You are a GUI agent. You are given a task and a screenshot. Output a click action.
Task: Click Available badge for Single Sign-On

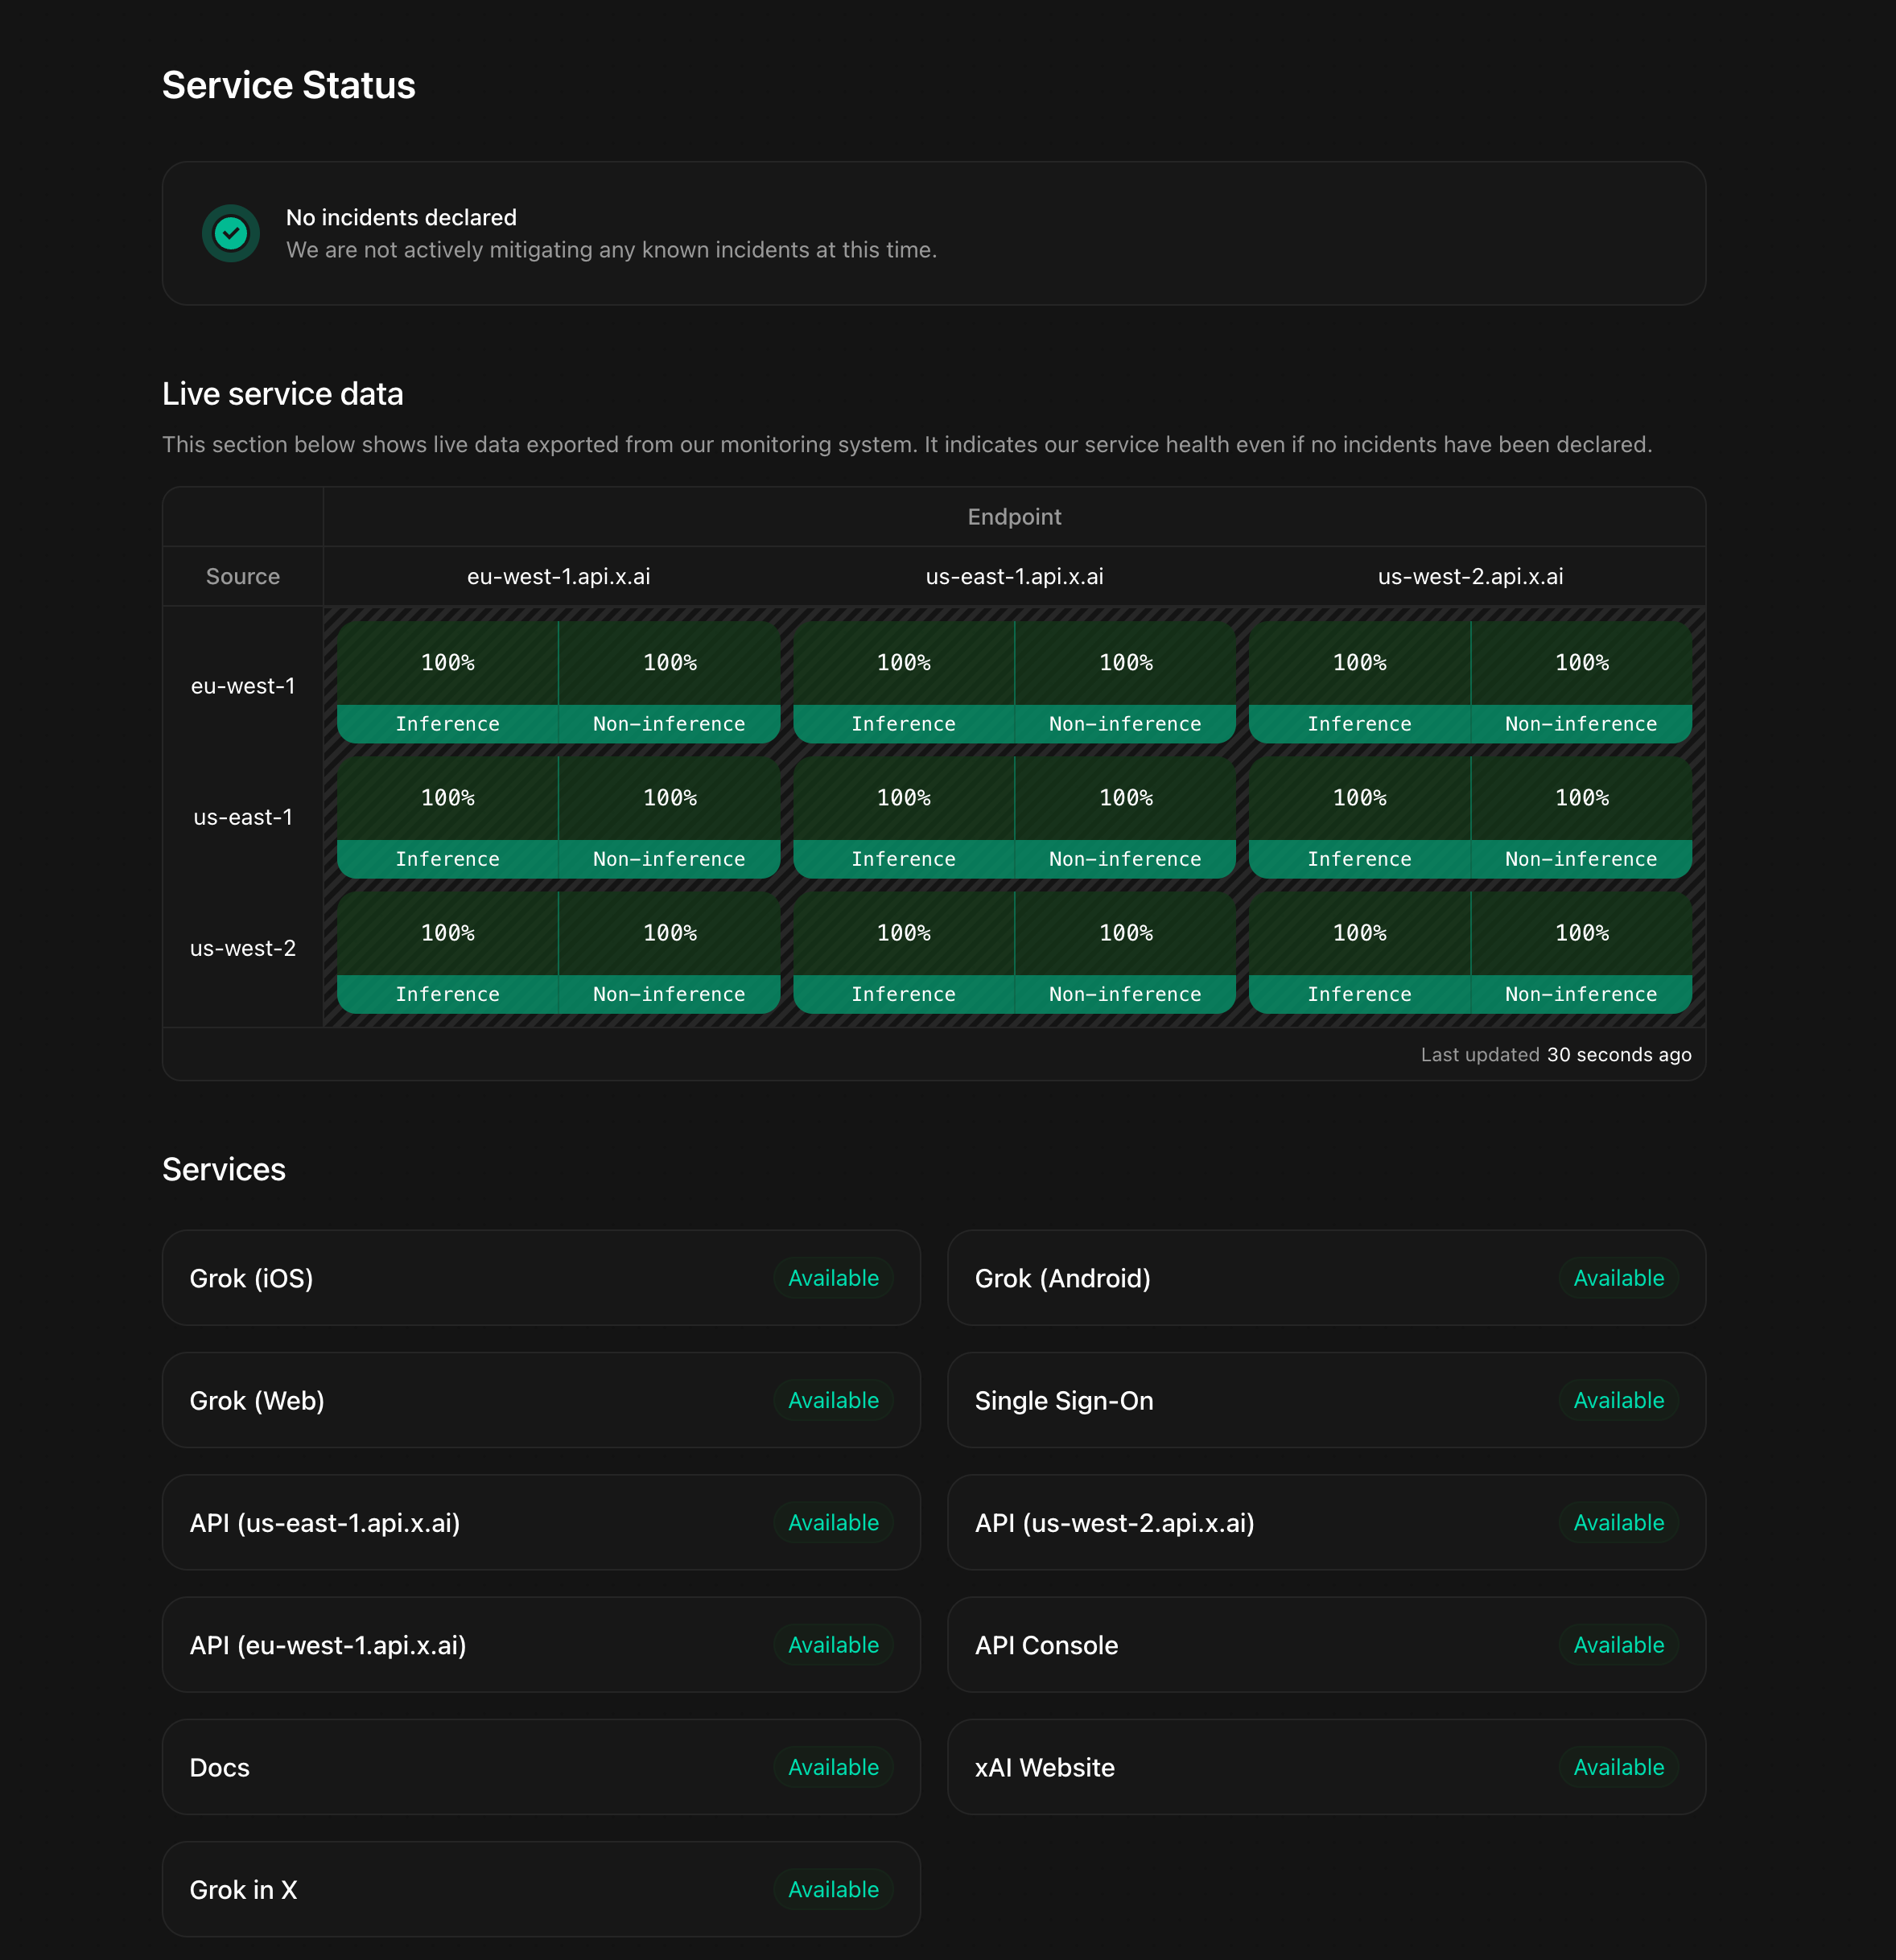coord(1619,1400)
